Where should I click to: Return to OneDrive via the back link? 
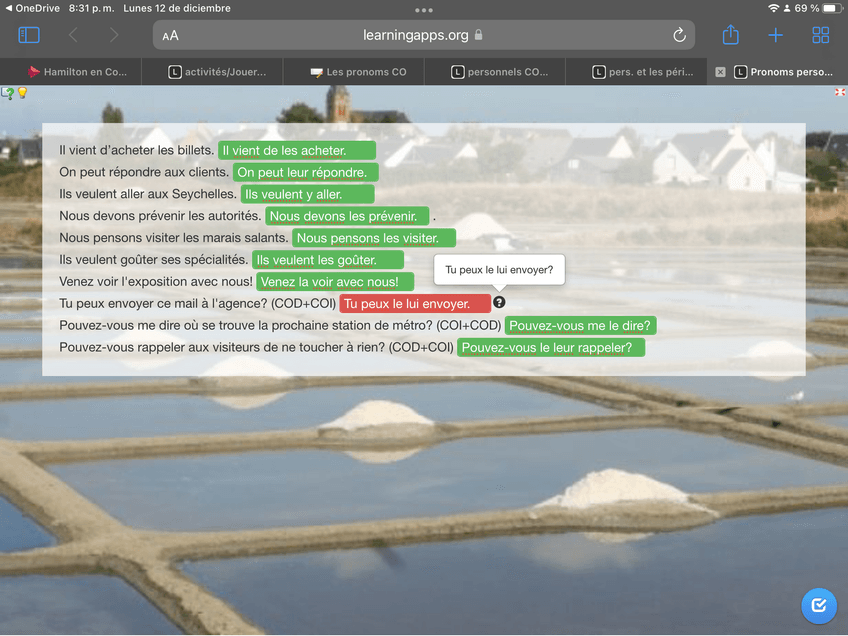pos(32,8)
